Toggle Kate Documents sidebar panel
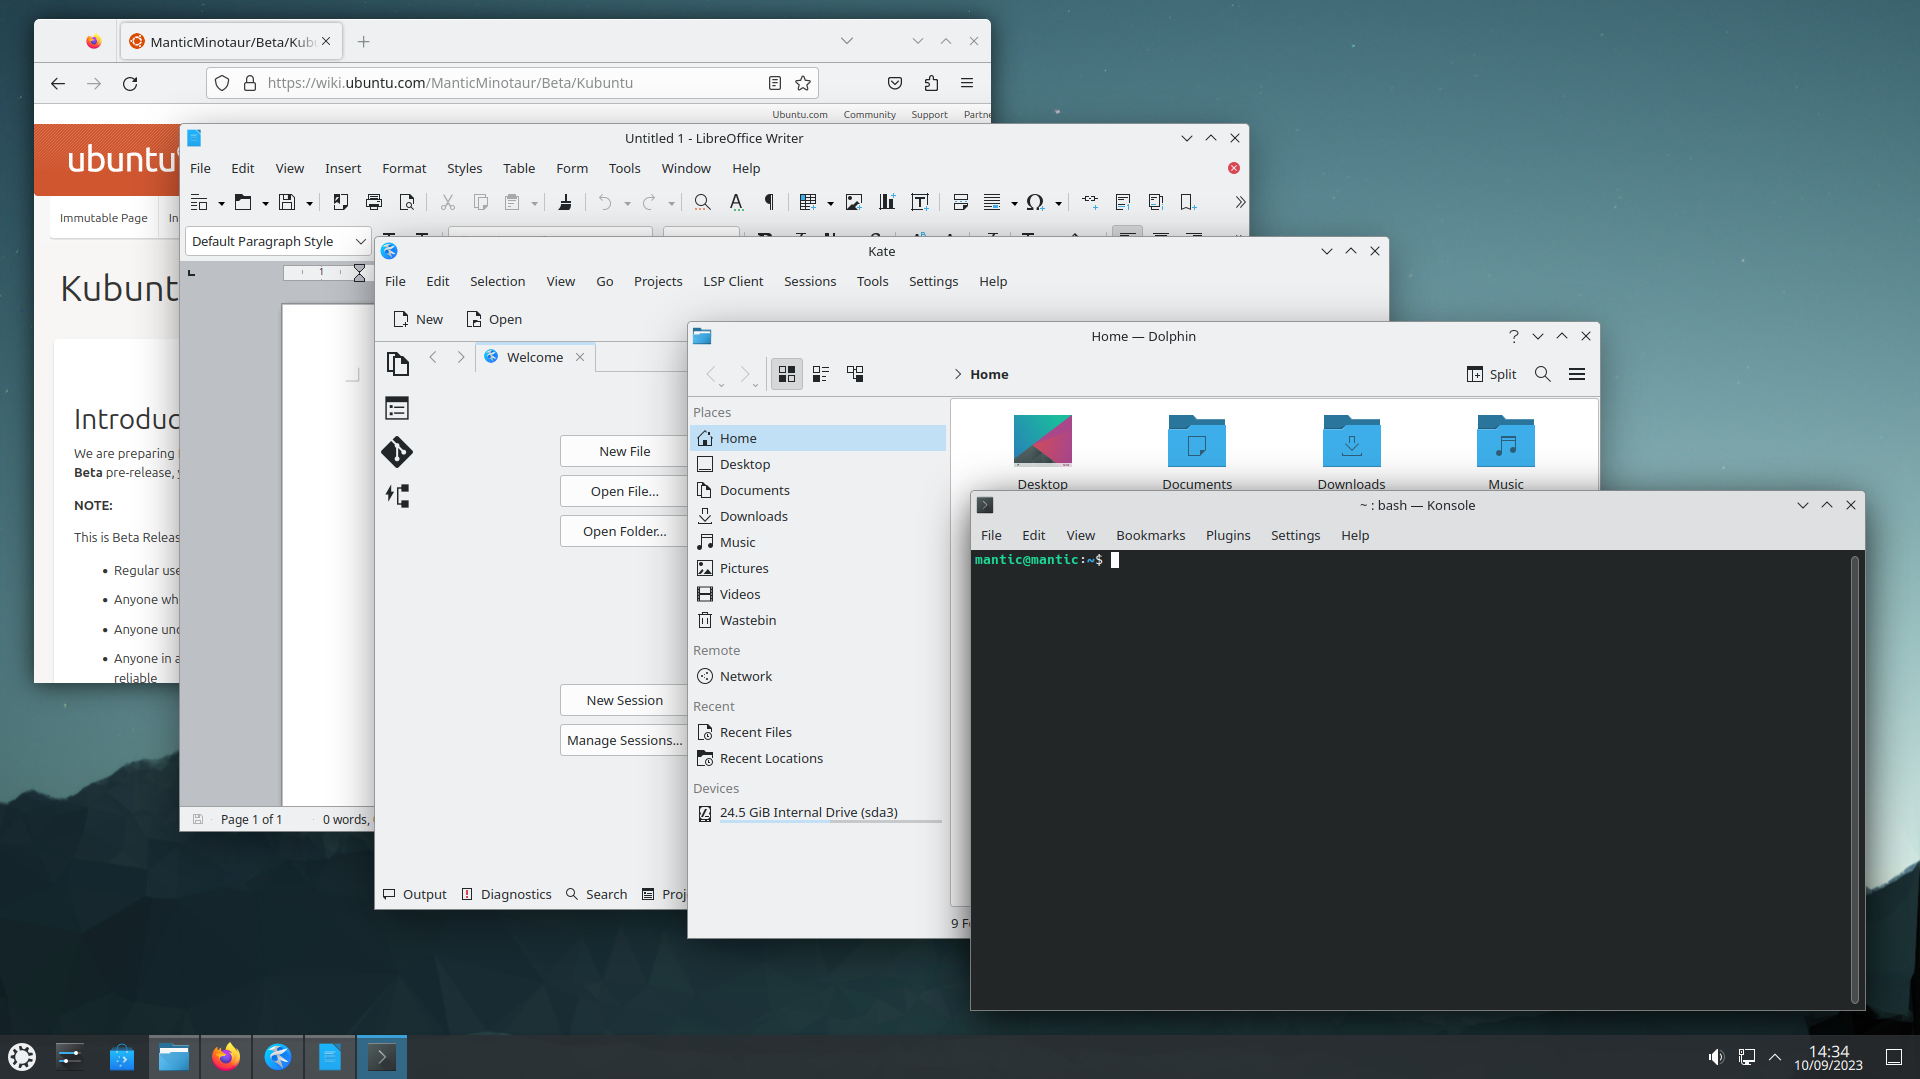Screen dimensions: 1920x1079 pyautogui.click(x=397, y=364)
